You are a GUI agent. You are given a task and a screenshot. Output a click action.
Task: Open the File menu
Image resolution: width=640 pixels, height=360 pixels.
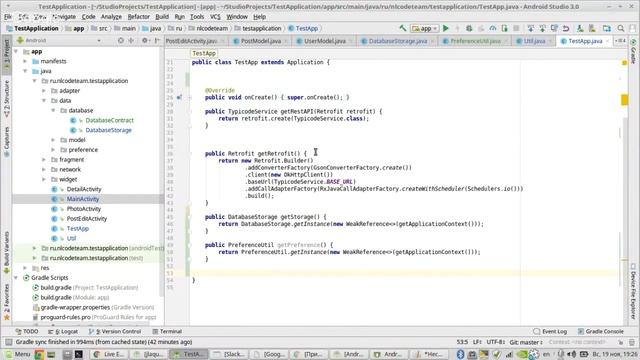point(8,17)
